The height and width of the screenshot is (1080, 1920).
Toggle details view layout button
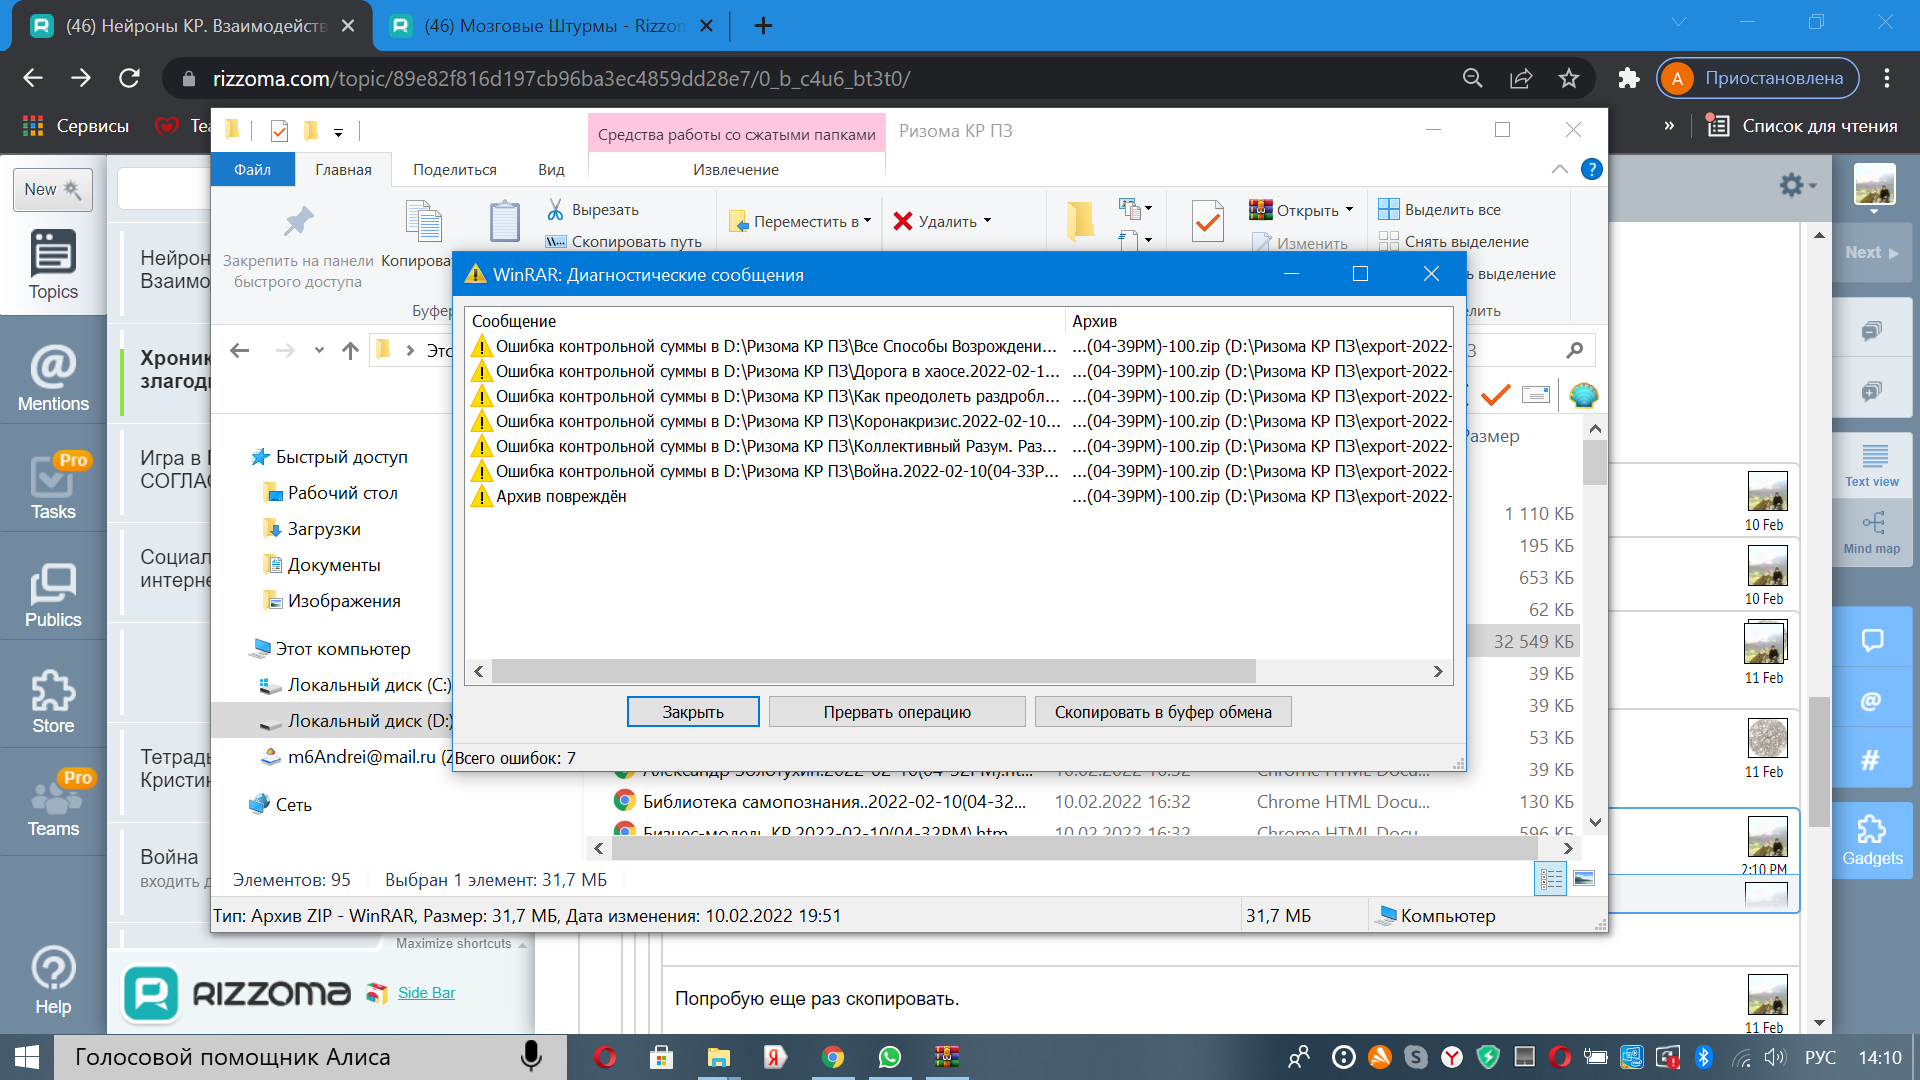pyautogui.click(x=1551, y=879)
